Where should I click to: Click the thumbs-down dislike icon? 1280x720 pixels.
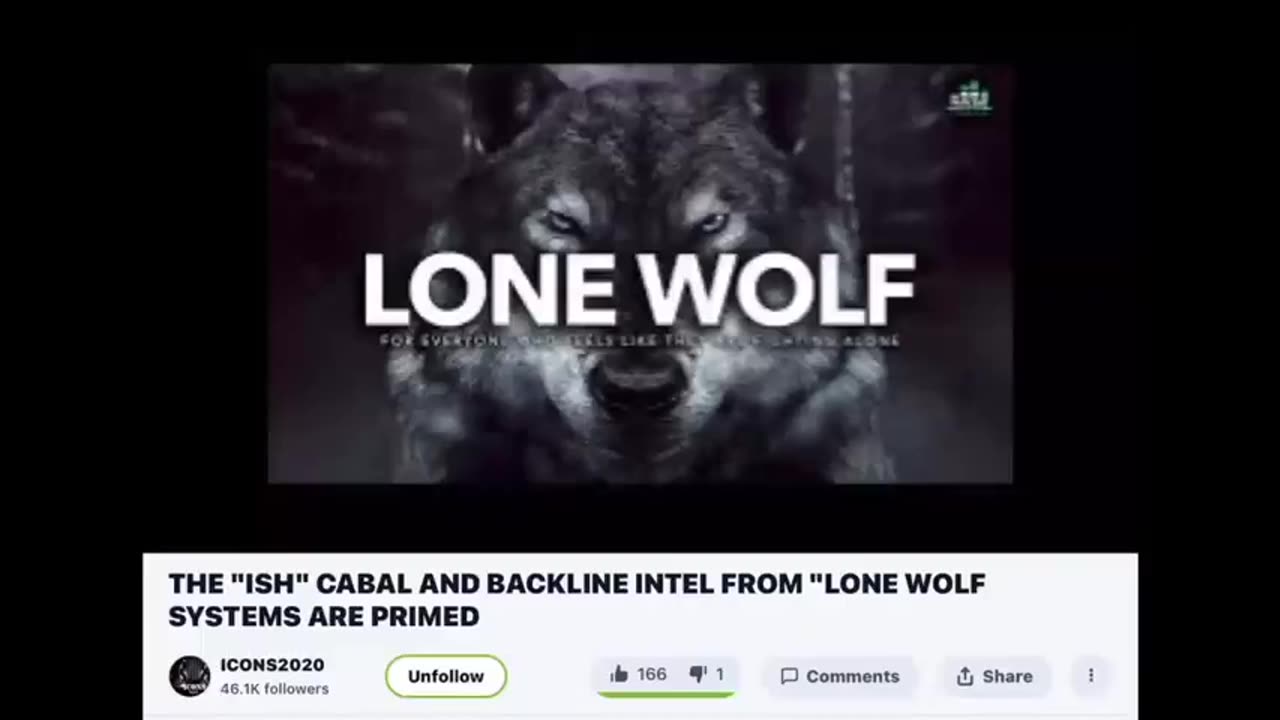698,675
